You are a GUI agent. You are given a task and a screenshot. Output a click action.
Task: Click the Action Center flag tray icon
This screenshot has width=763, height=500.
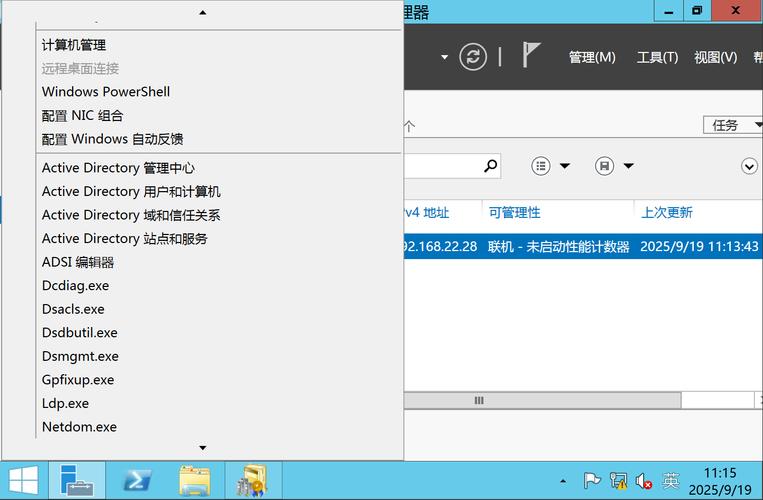click(x=592, y=481)
